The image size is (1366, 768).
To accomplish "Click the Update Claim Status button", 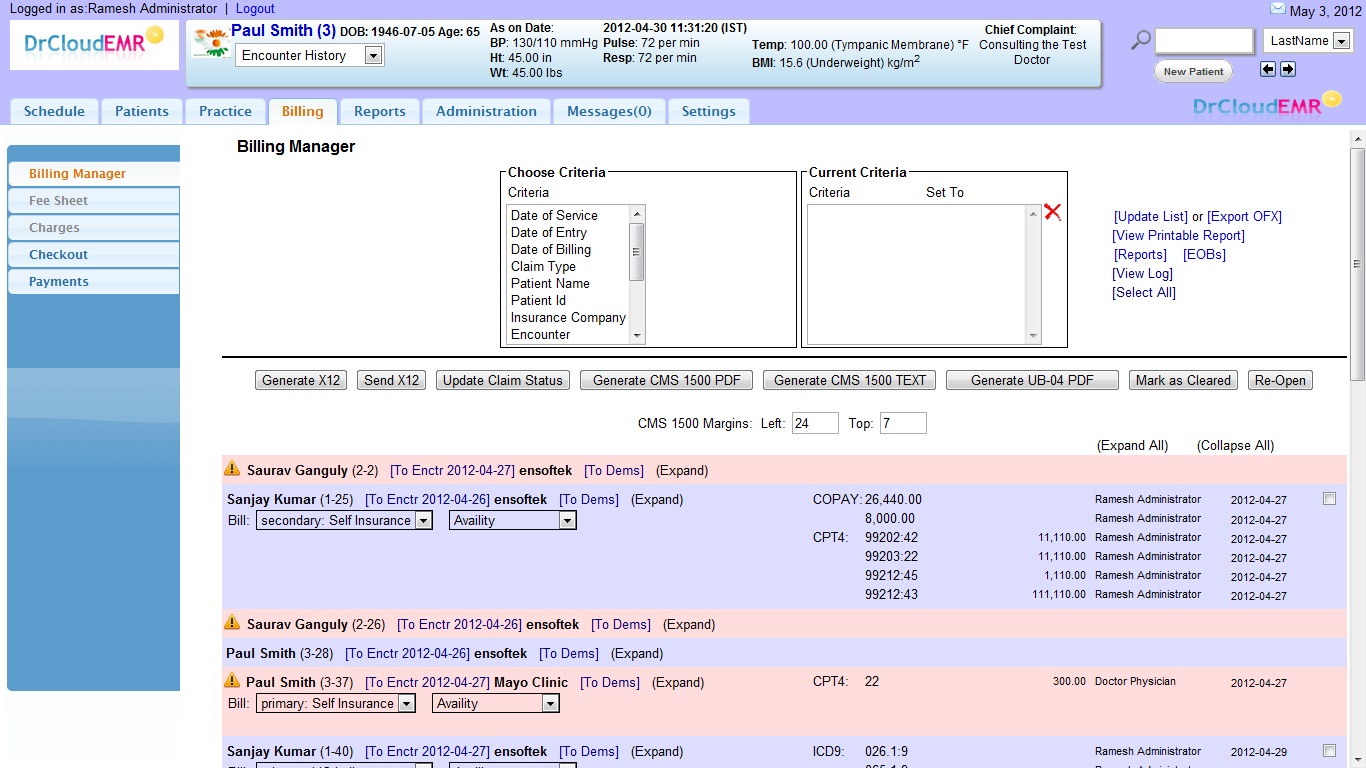I will point(503,380).
